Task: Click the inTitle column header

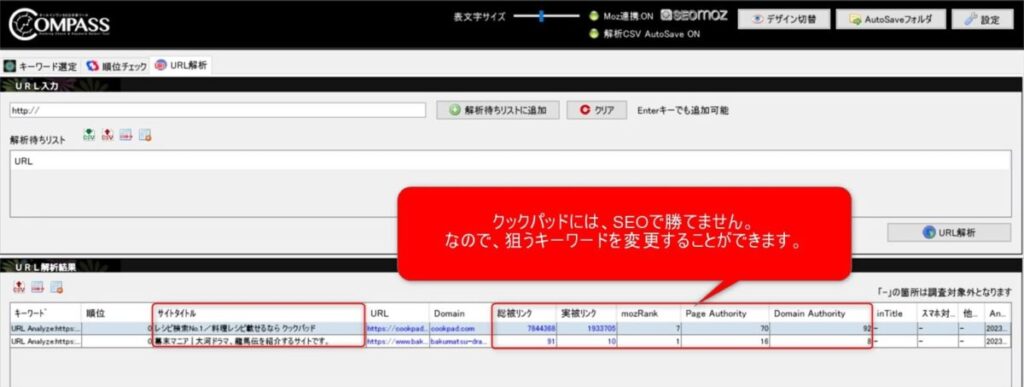Action: [895, 313]
